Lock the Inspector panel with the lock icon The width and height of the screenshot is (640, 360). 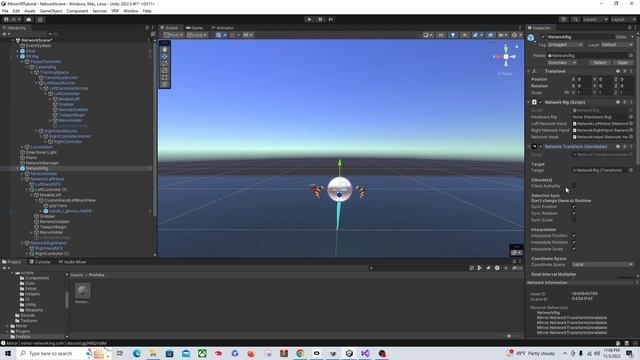629,28
